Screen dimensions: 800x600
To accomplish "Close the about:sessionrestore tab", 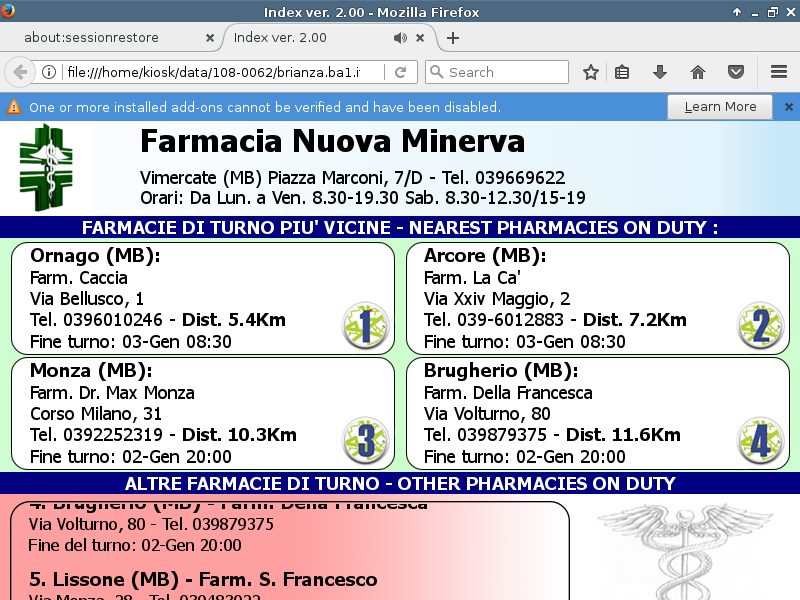I will pos(210,38).
